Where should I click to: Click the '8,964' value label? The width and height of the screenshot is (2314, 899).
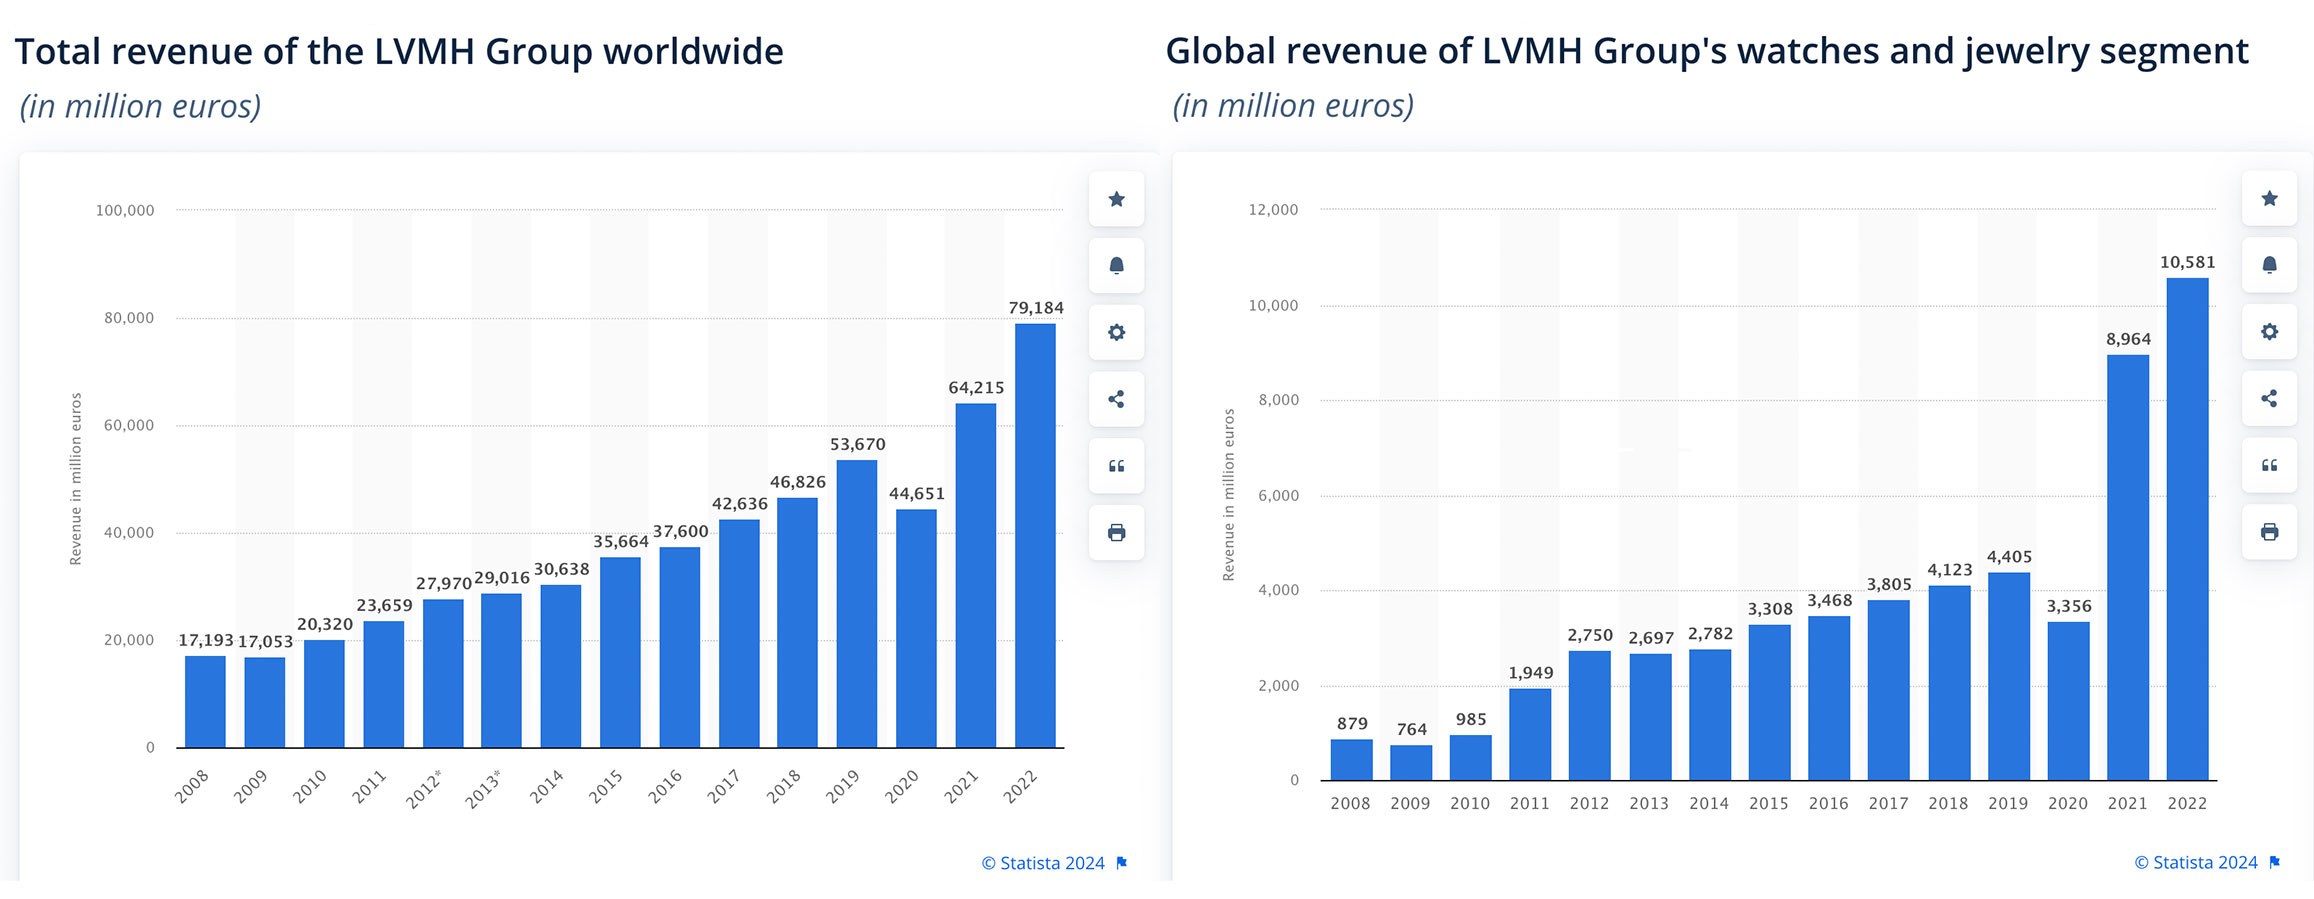(x=2128, y=339)
